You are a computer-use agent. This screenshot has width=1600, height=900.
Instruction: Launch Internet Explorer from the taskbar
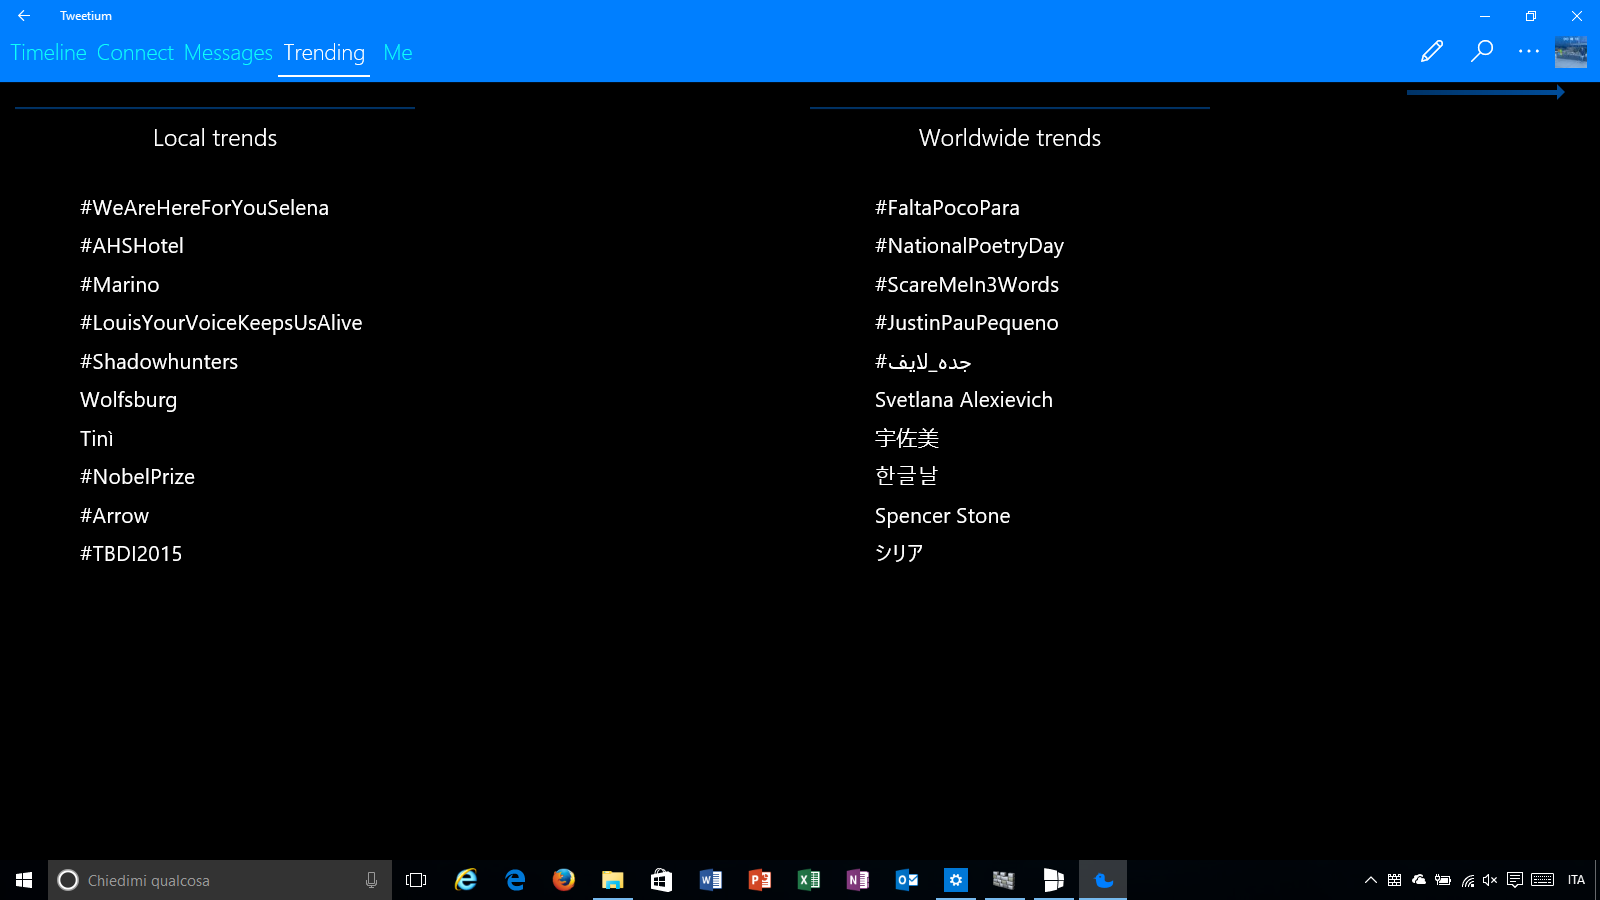point(466,880)
